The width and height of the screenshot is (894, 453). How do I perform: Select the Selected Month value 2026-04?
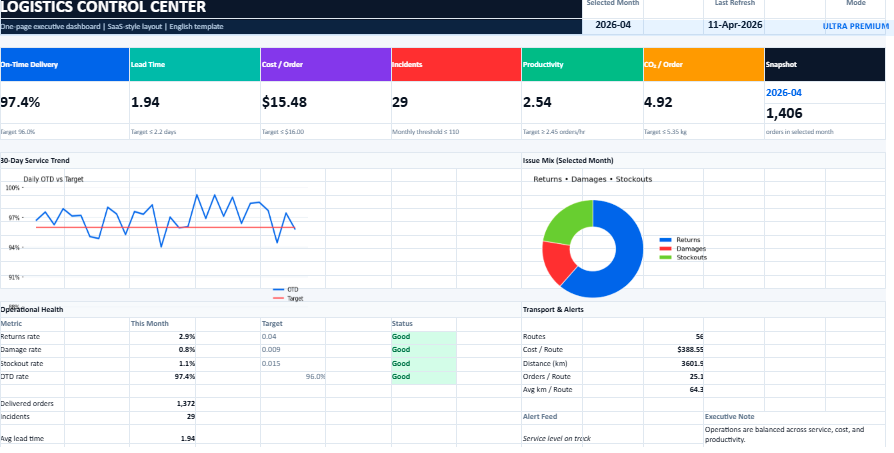(x=613, y=25)
